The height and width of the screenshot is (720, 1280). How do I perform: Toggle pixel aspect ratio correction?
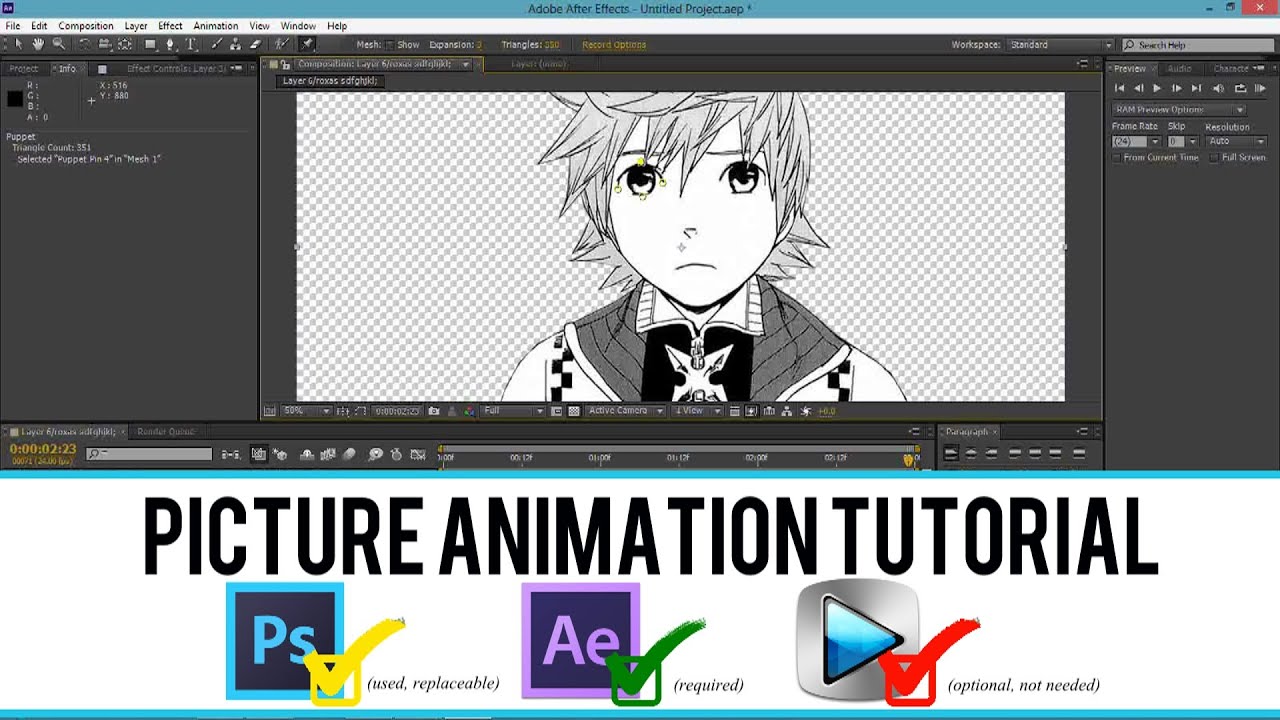(735, 411)
